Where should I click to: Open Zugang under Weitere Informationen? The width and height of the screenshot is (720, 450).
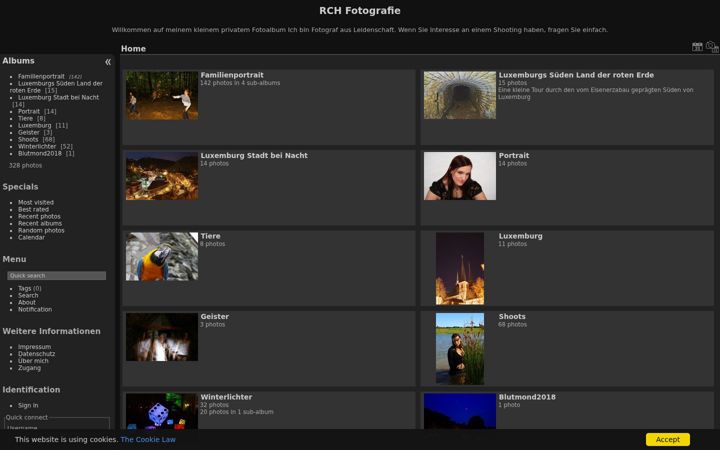pyautogui.click(x=29, y=368)
